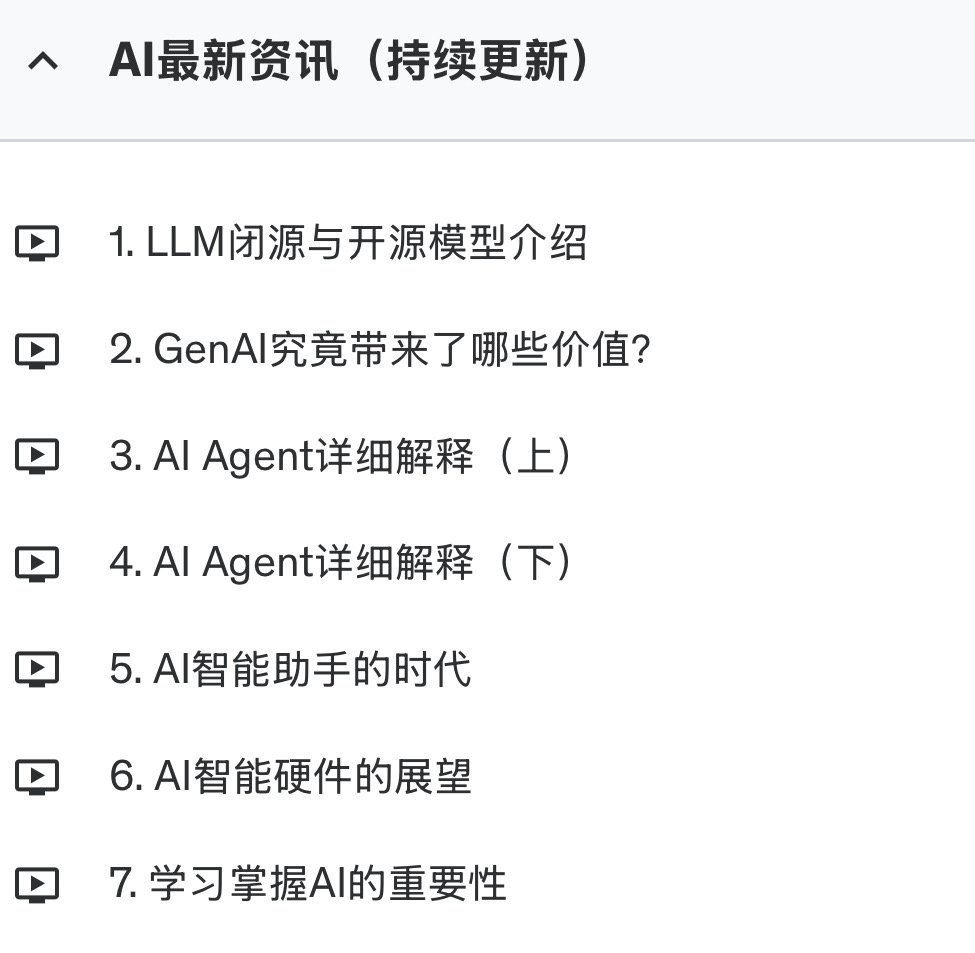
Task: Select the video icon for AI Agent详细解释（下）
Action: (37, 563)
